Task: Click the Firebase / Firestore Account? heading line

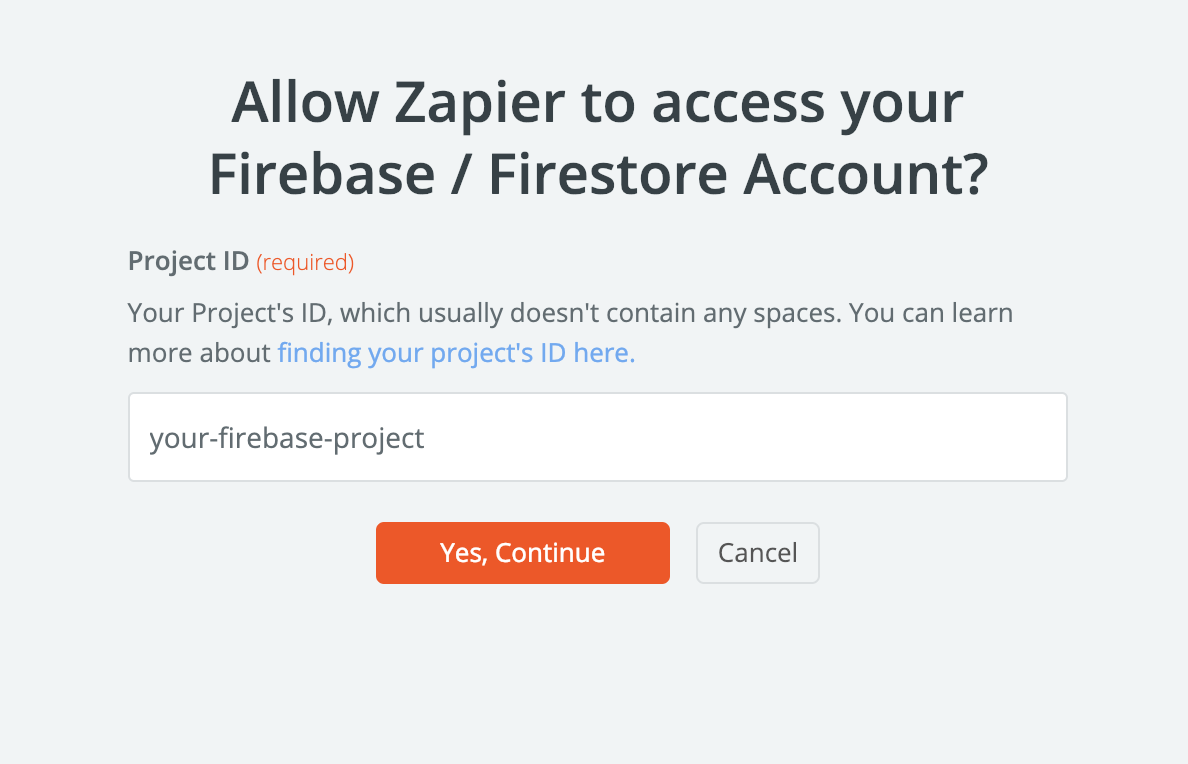Action: tap(597, 175)
